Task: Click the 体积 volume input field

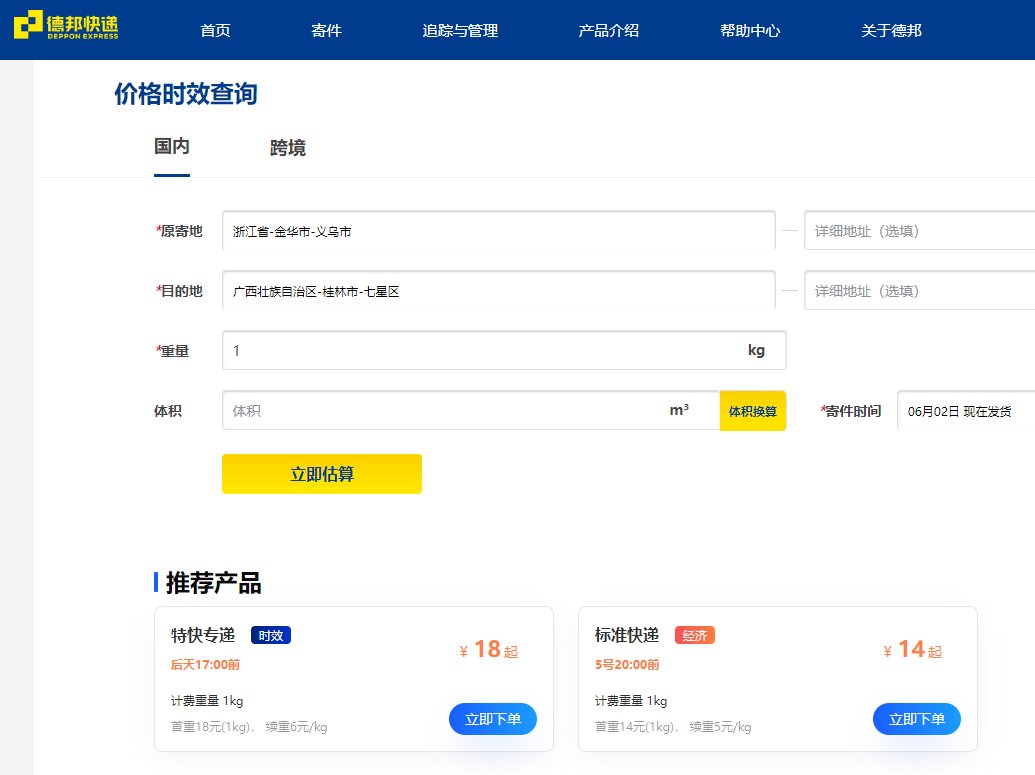Action: pos(450,410)
